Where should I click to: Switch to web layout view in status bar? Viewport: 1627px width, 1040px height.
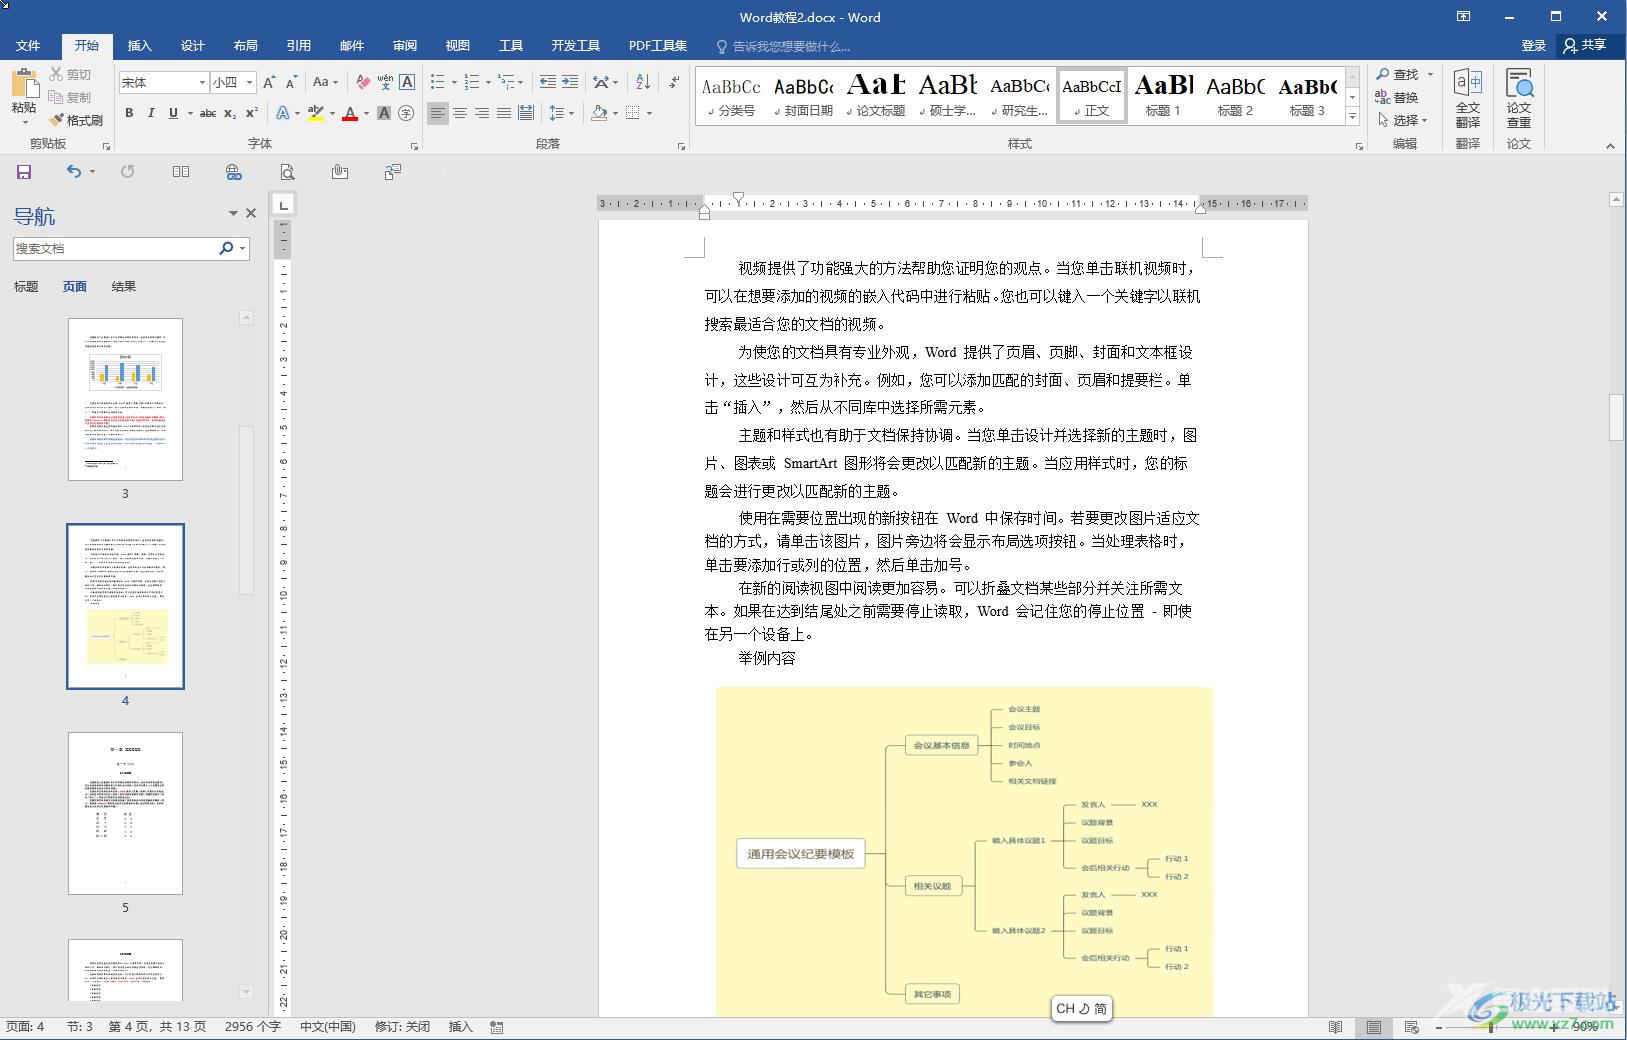click(x=1411, y=1027)
